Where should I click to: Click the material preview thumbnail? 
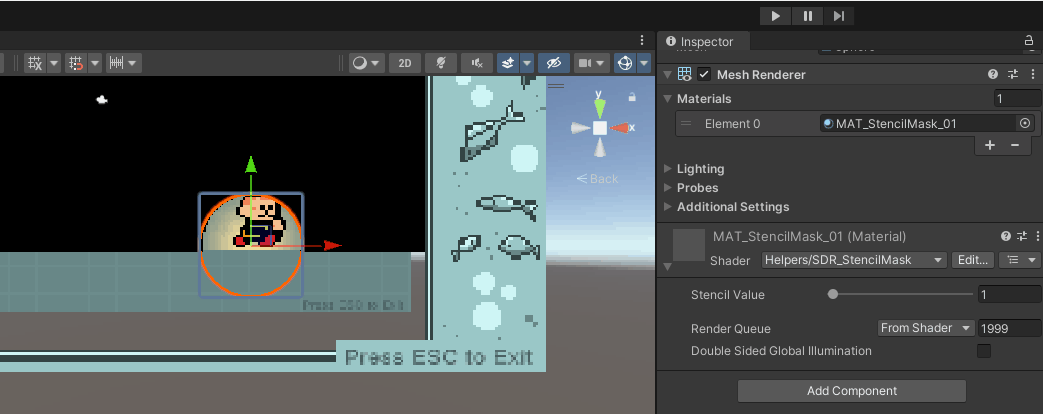pos(688,245)
